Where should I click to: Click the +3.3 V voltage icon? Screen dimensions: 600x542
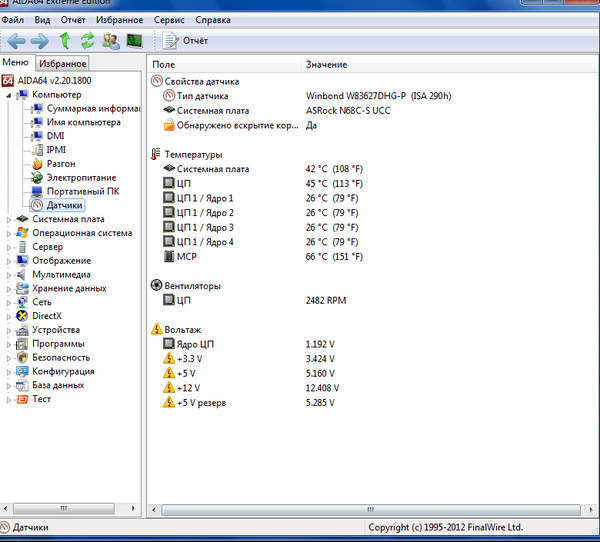coord(169,359)
